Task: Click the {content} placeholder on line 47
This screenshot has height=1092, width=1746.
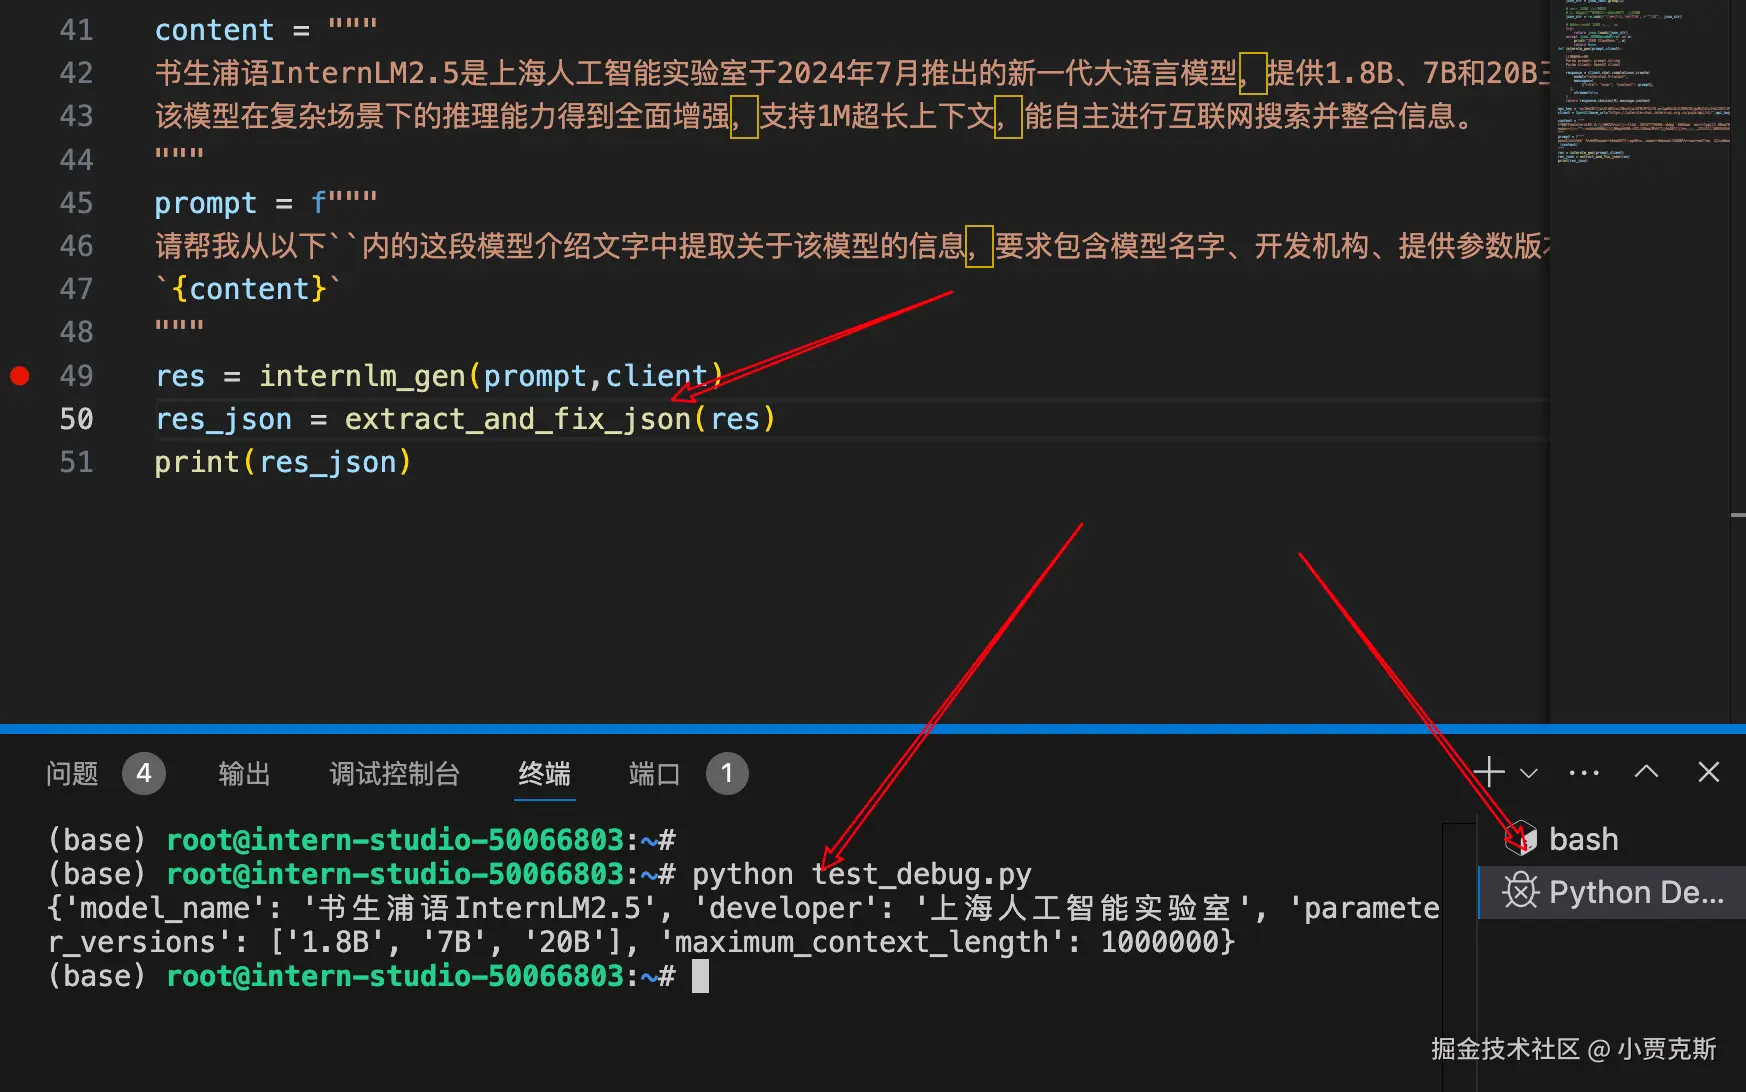Action: tap(249, 289)
